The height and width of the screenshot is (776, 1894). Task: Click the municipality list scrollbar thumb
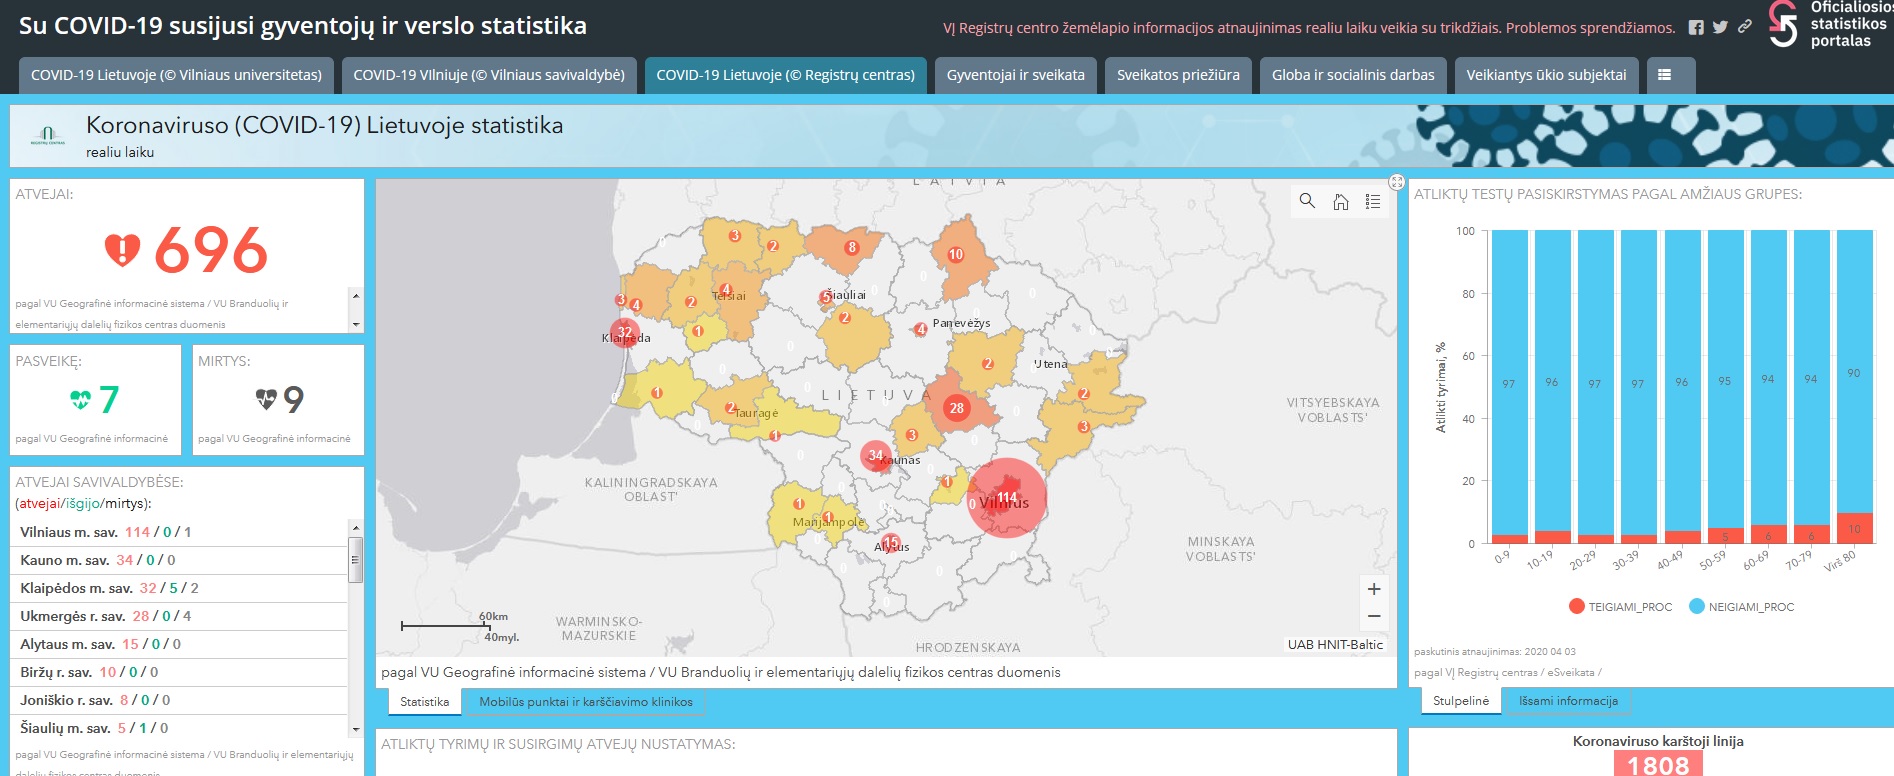tap(355, 559)
